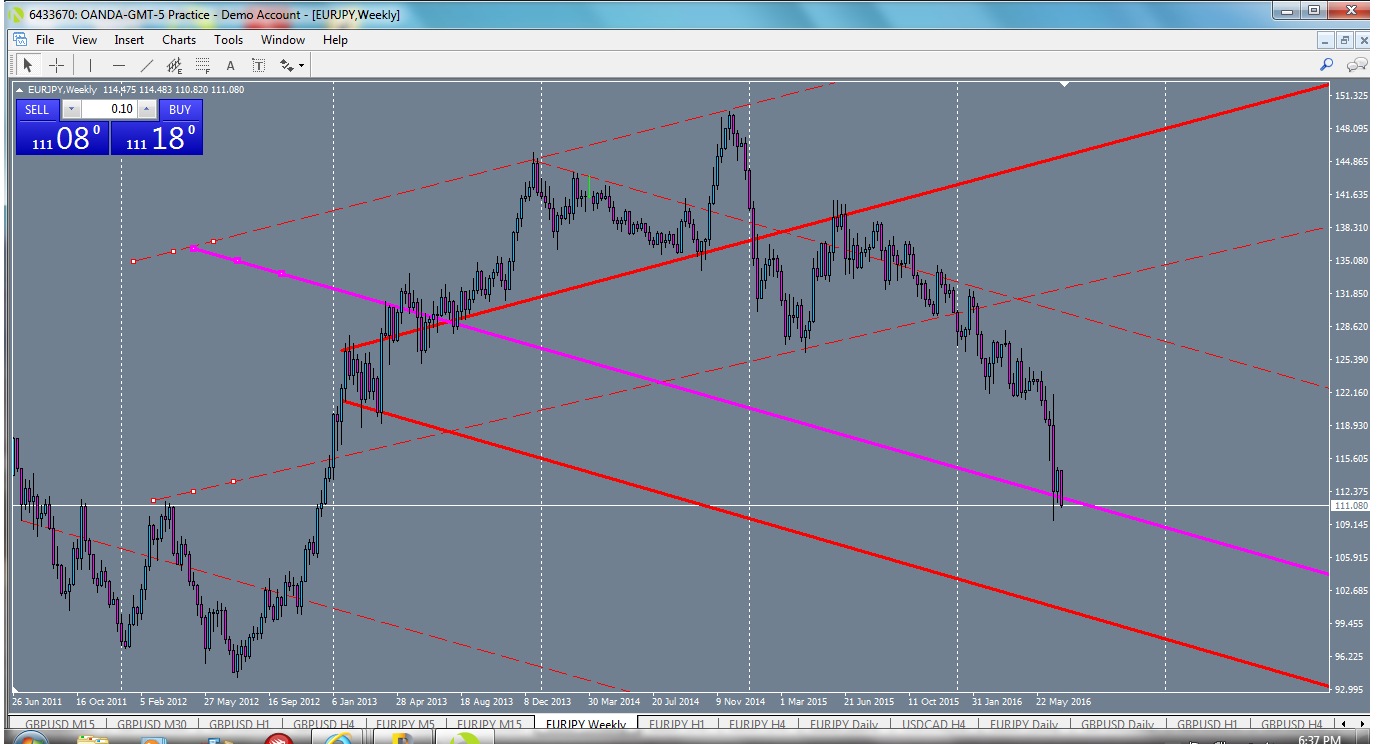The height and width of the screenshot is (744, 1382).
Task: Select the Fibonacci Retracement tool
Action: tap(201, 64)
